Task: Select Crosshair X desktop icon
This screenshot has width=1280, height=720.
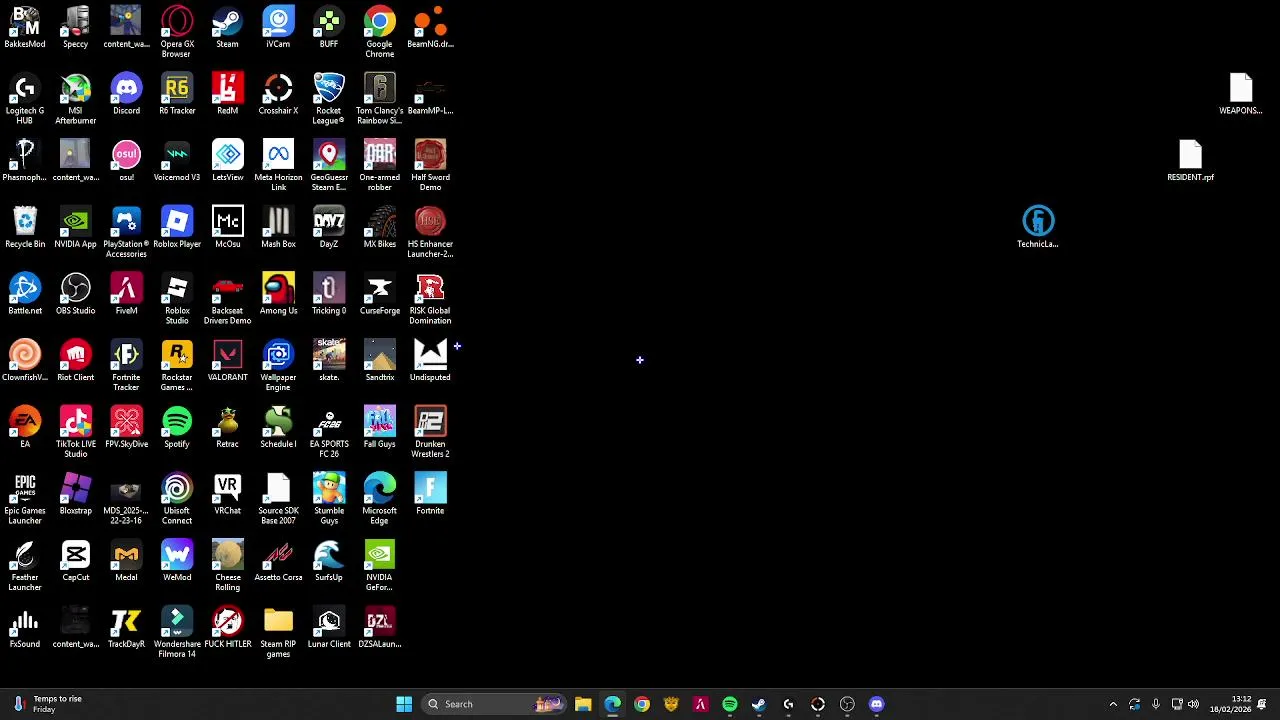Action: pos(278,94)
